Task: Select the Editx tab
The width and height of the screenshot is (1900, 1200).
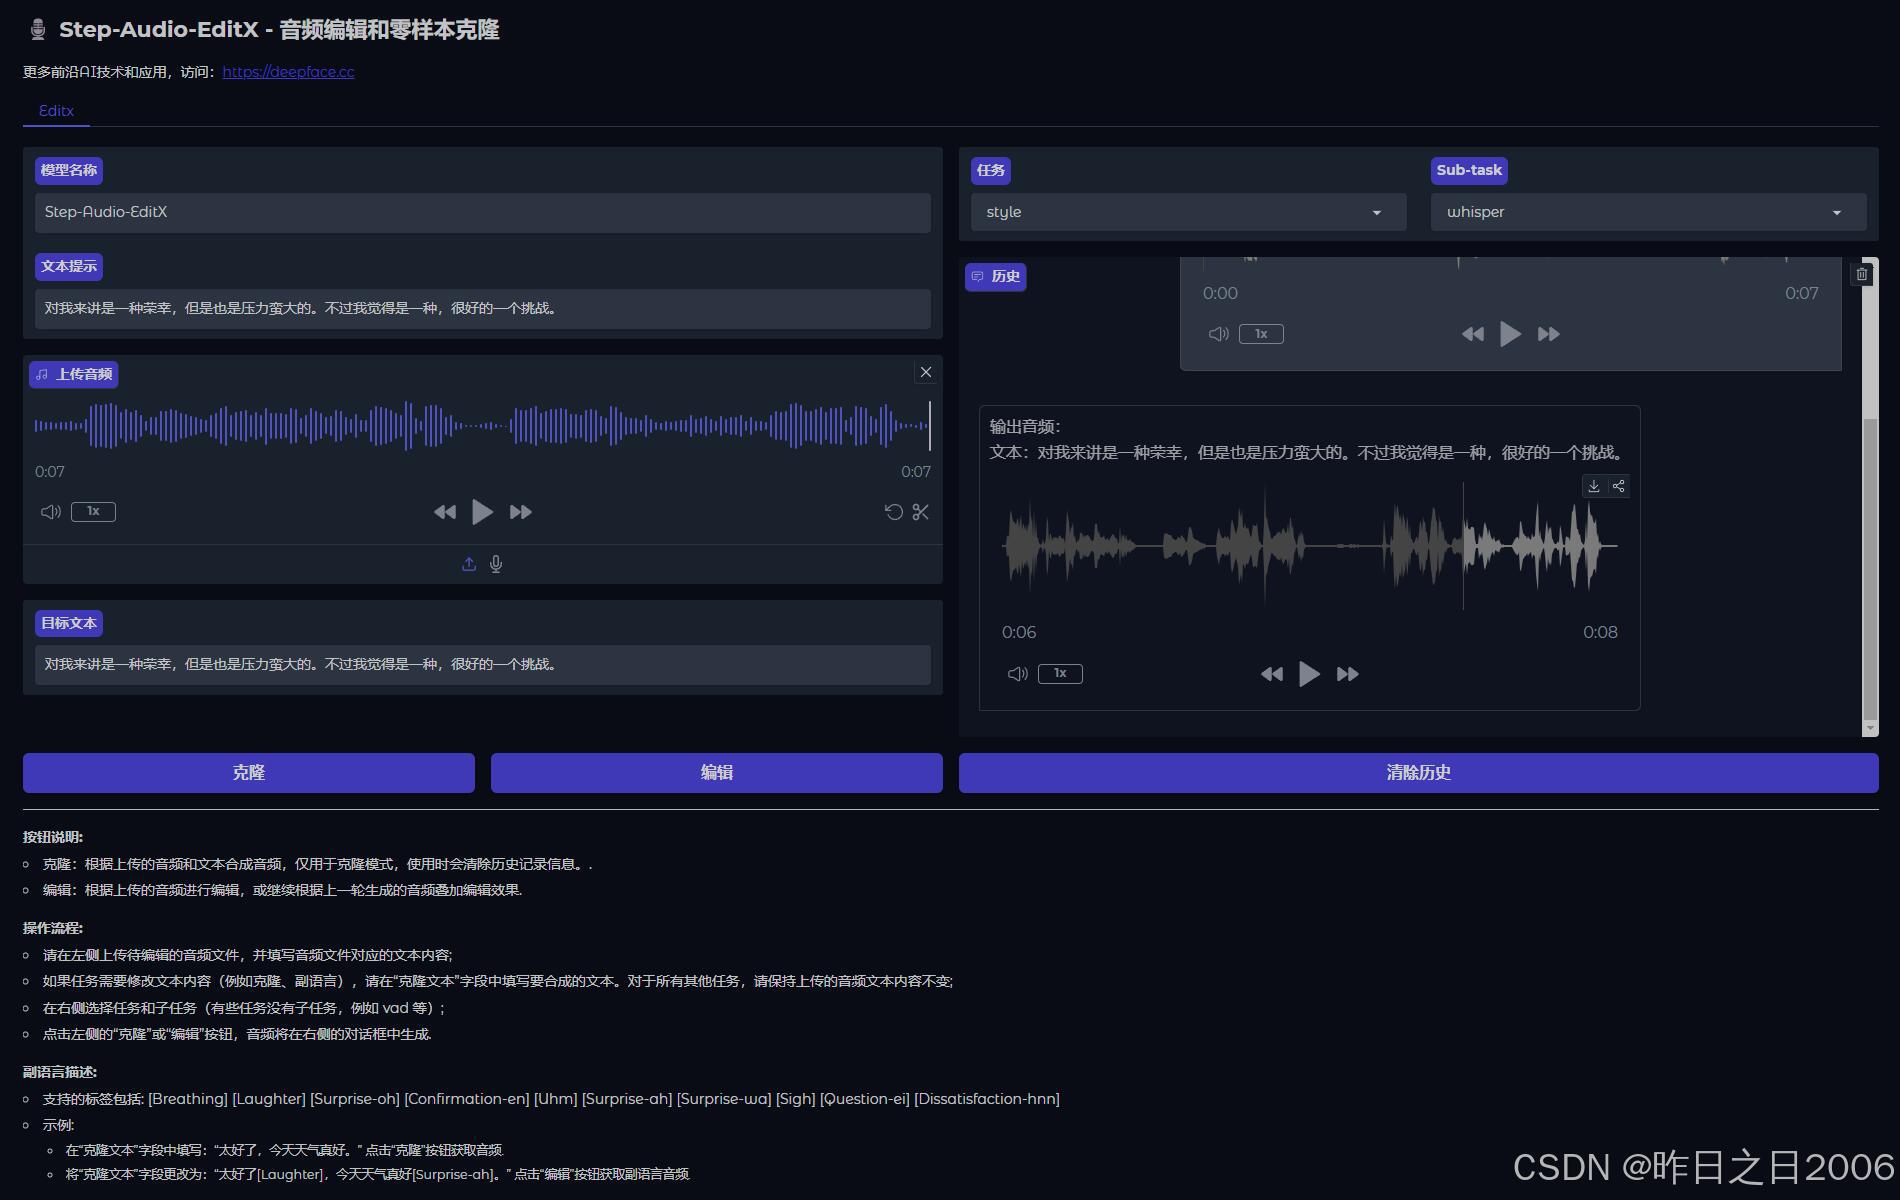Action: [x=56, y=111]
